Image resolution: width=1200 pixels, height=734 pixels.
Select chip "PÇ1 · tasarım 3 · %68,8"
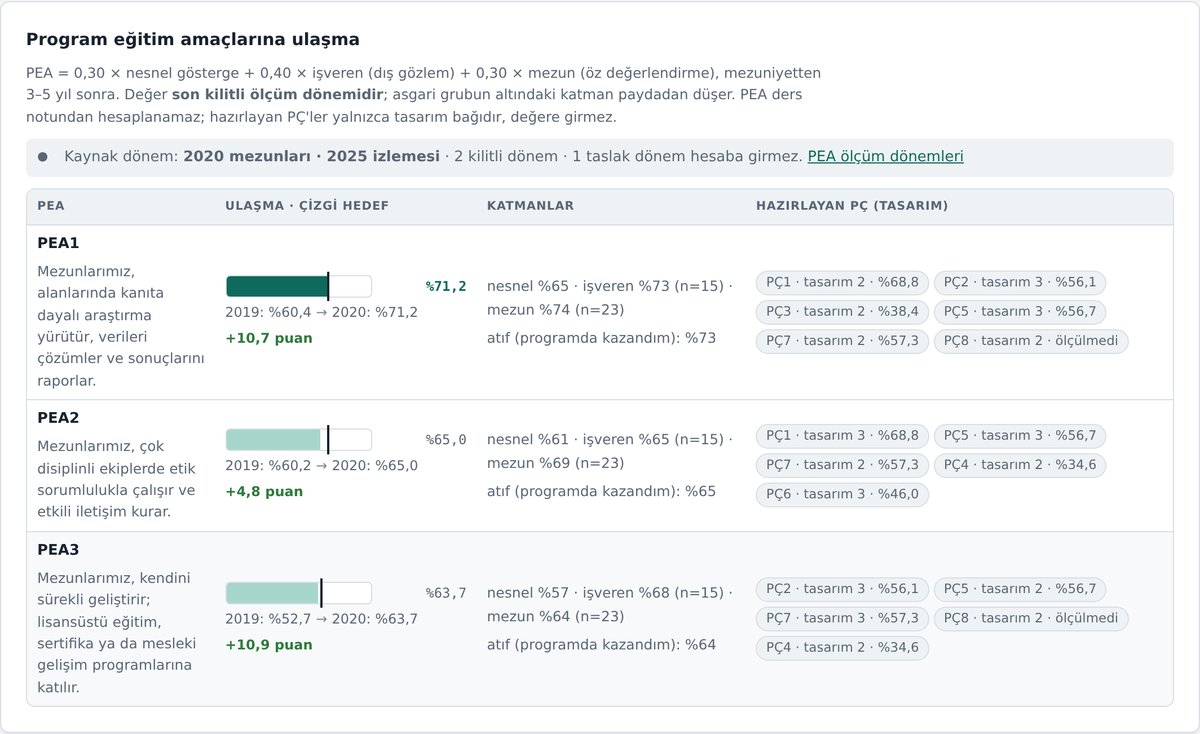pyautogui.click(x=842, y=436)
